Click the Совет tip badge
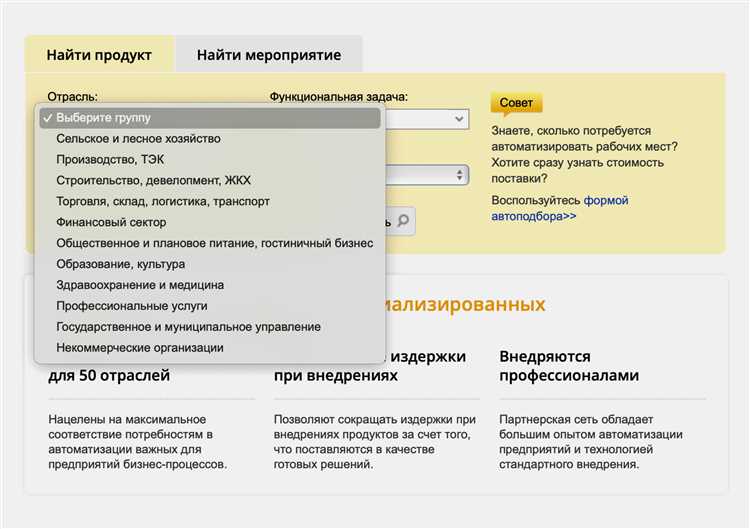Screen dimensions: 750x529 [516, 104]
